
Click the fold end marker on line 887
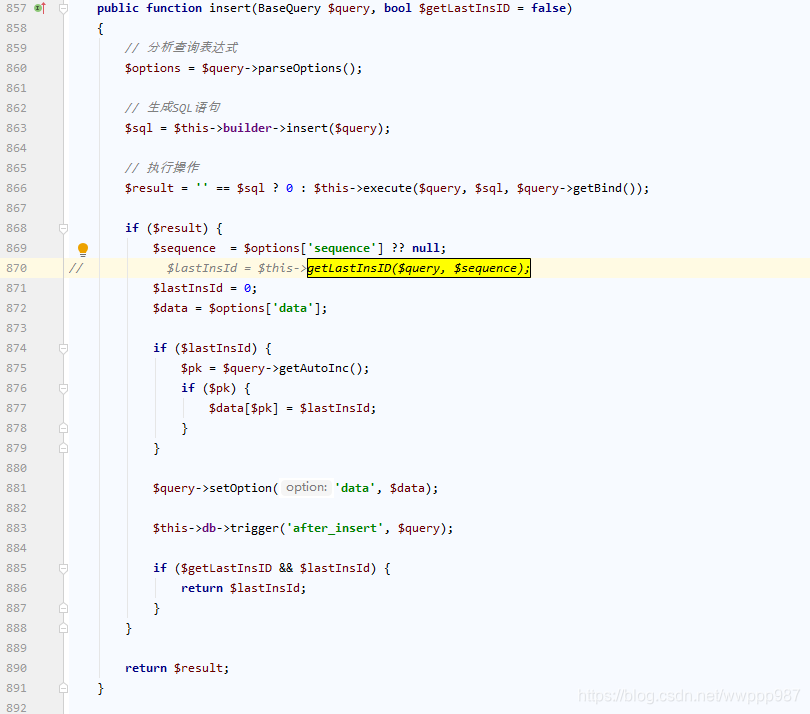click(64, 608)
